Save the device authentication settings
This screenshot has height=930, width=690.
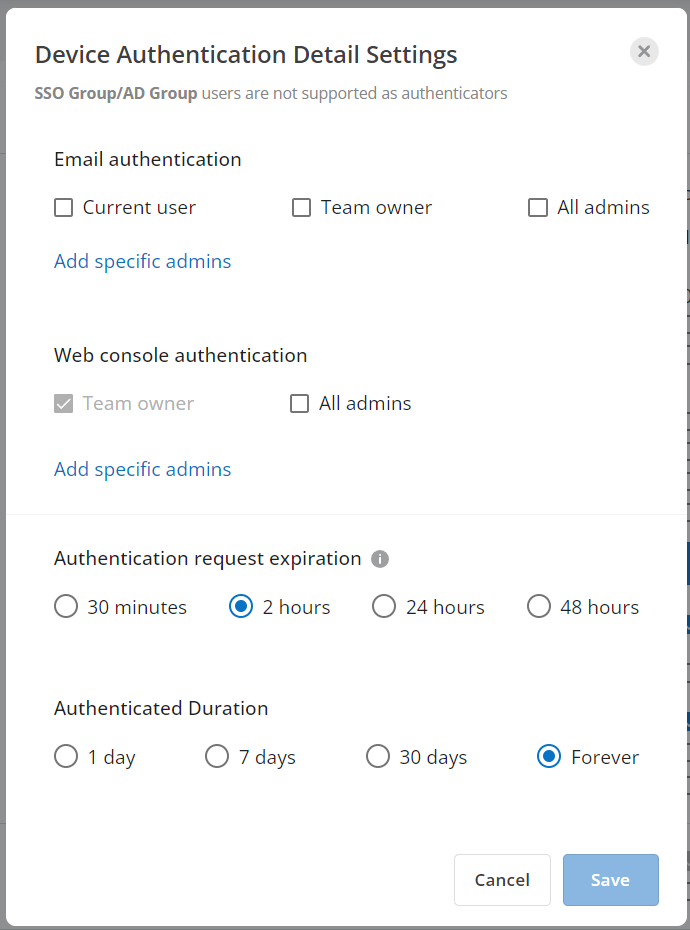[610, 880]
